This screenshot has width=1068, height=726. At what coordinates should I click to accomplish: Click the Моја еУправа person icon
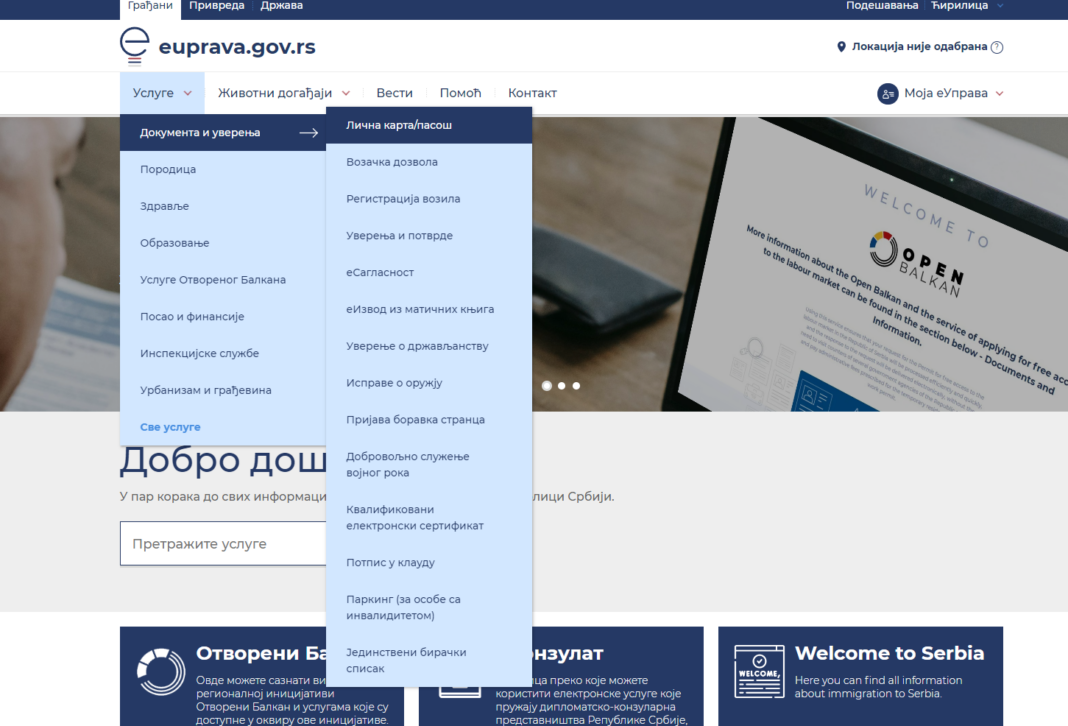pyautogui.click(x=887, y=93)
